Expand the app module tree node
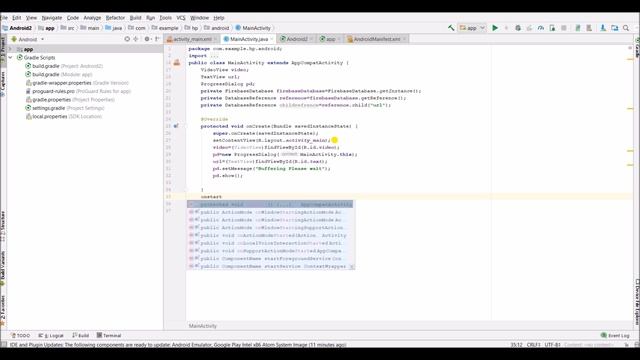Image resolution: width=640 pixels, height=360 pixels. tap(11, 49)
